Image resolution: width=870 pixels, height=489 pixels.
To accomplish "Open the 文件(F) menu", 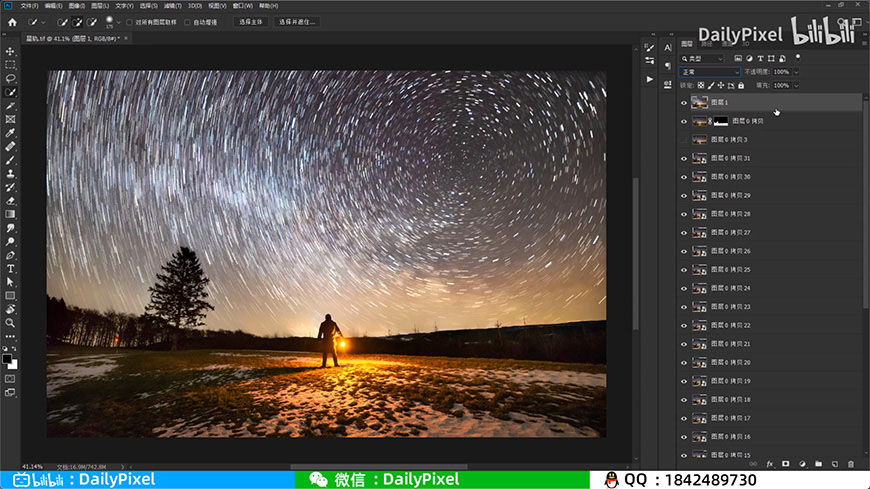I will (x=29, y=6).
